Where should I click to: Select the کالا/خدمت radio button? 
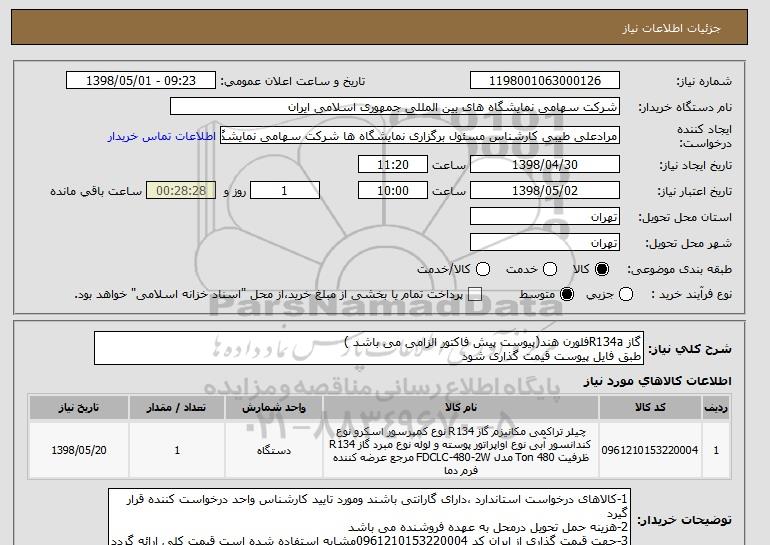tap(483, 269)
